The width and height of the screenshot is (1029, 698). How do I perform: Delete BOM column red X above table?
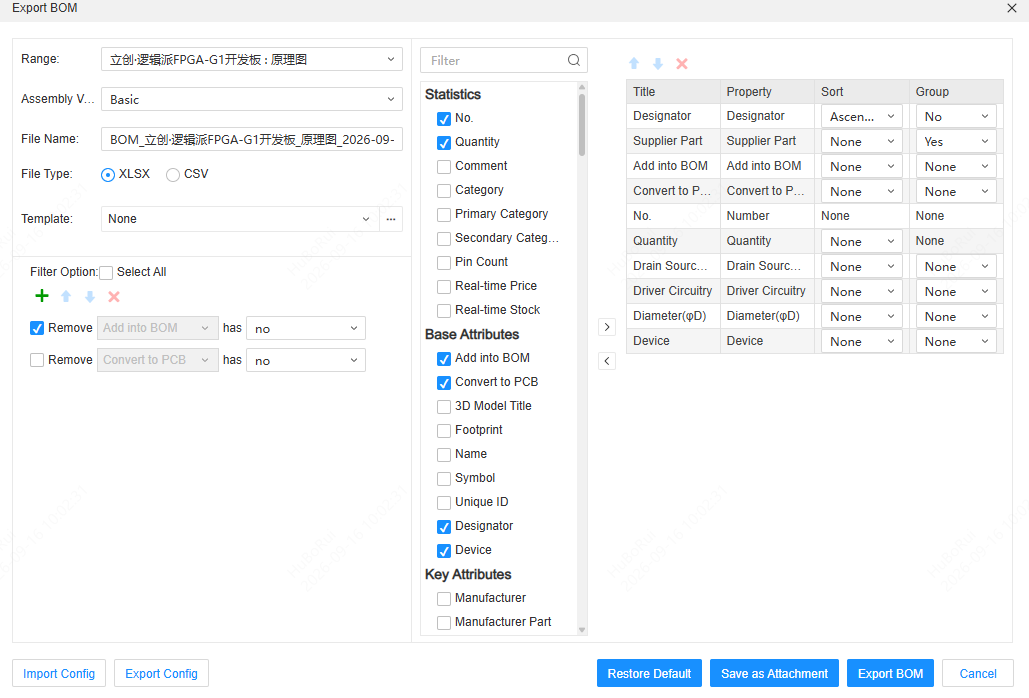point(682,64)
